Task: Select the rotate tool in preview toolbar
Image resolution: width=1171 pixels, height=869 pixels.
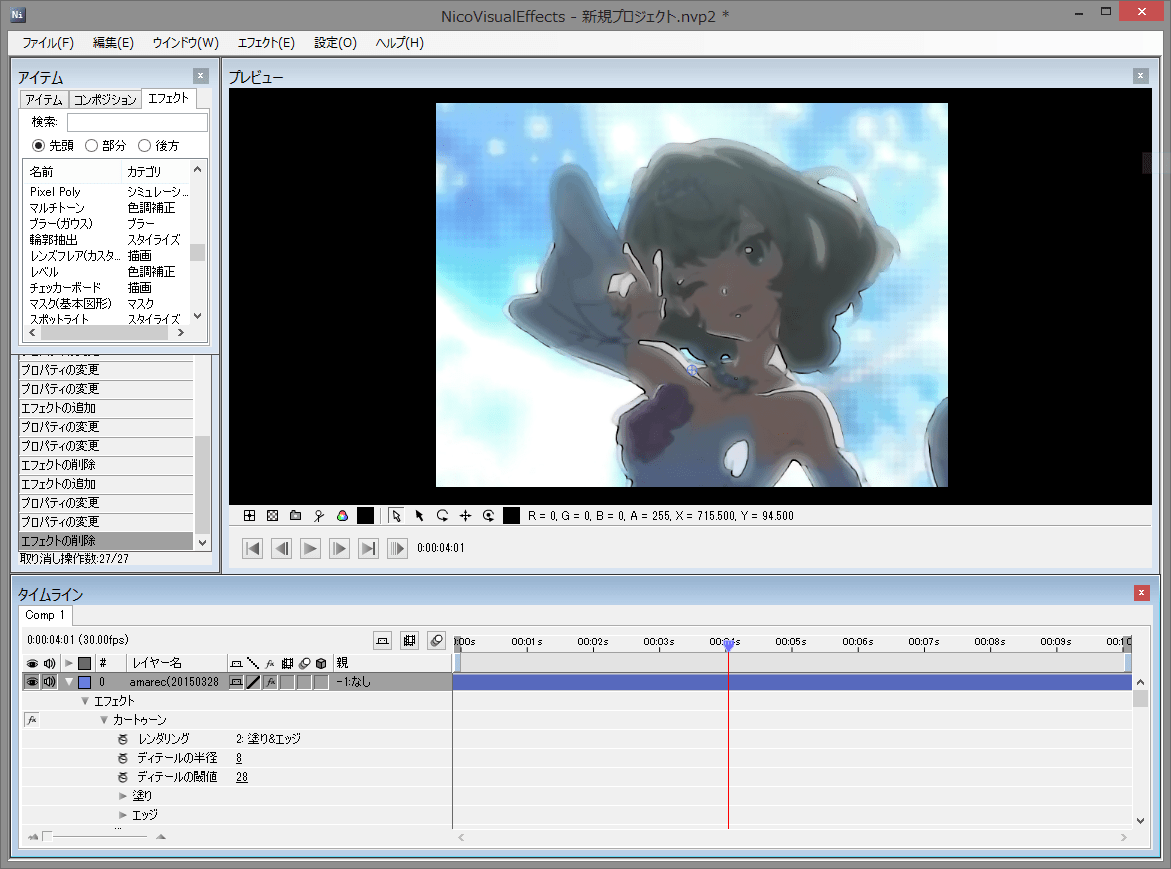Action: point(442,516)
